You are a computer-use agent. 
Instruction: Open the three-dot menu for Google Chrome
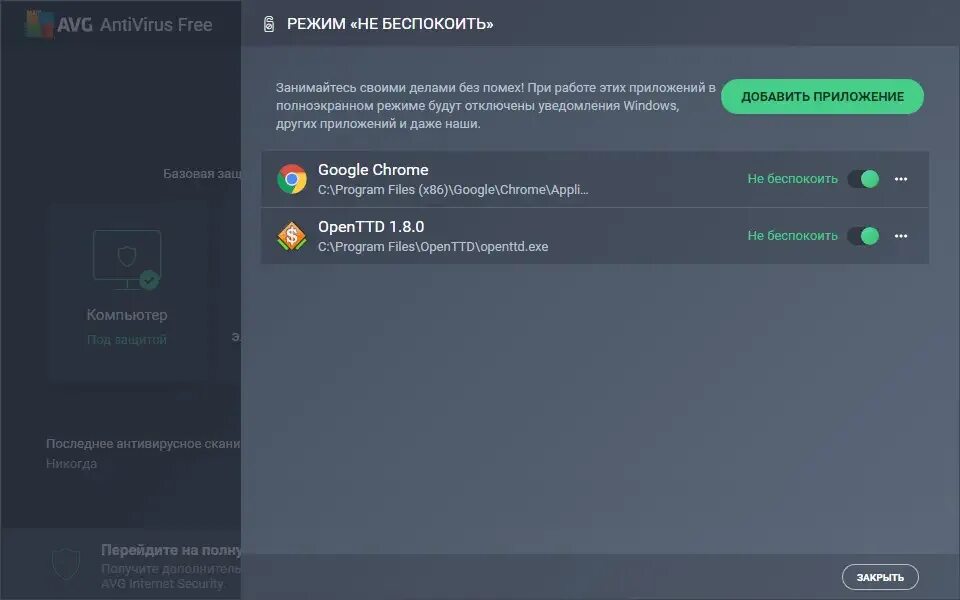[901, 179]
